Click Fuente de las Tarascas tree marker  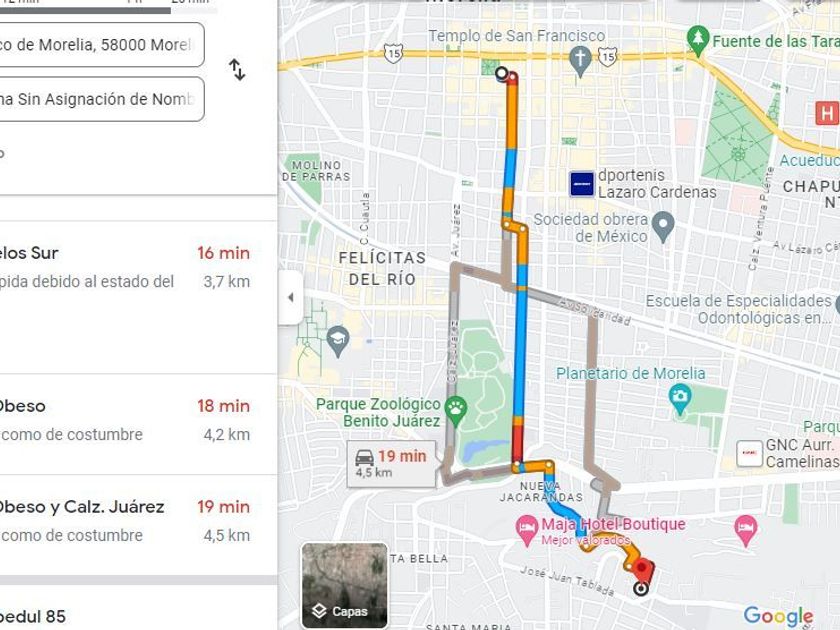pyautogui.click(x=698, y=41)
